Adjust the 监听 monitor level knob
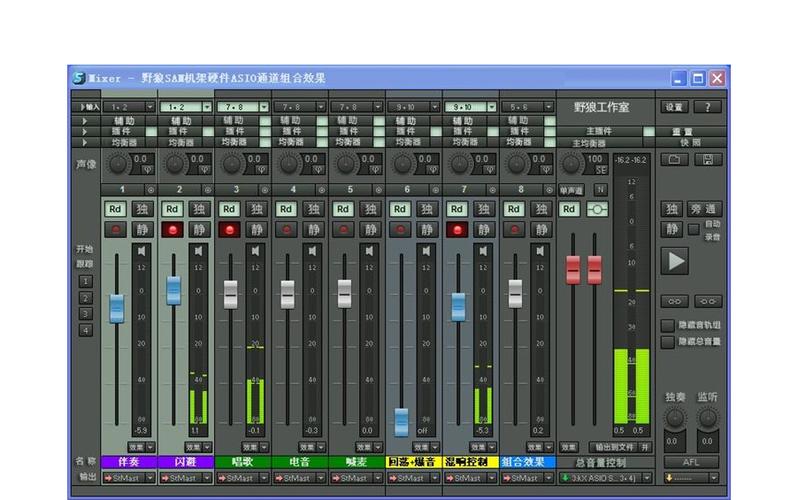Viewport: 798px width, 500px height. pos(707,419)
